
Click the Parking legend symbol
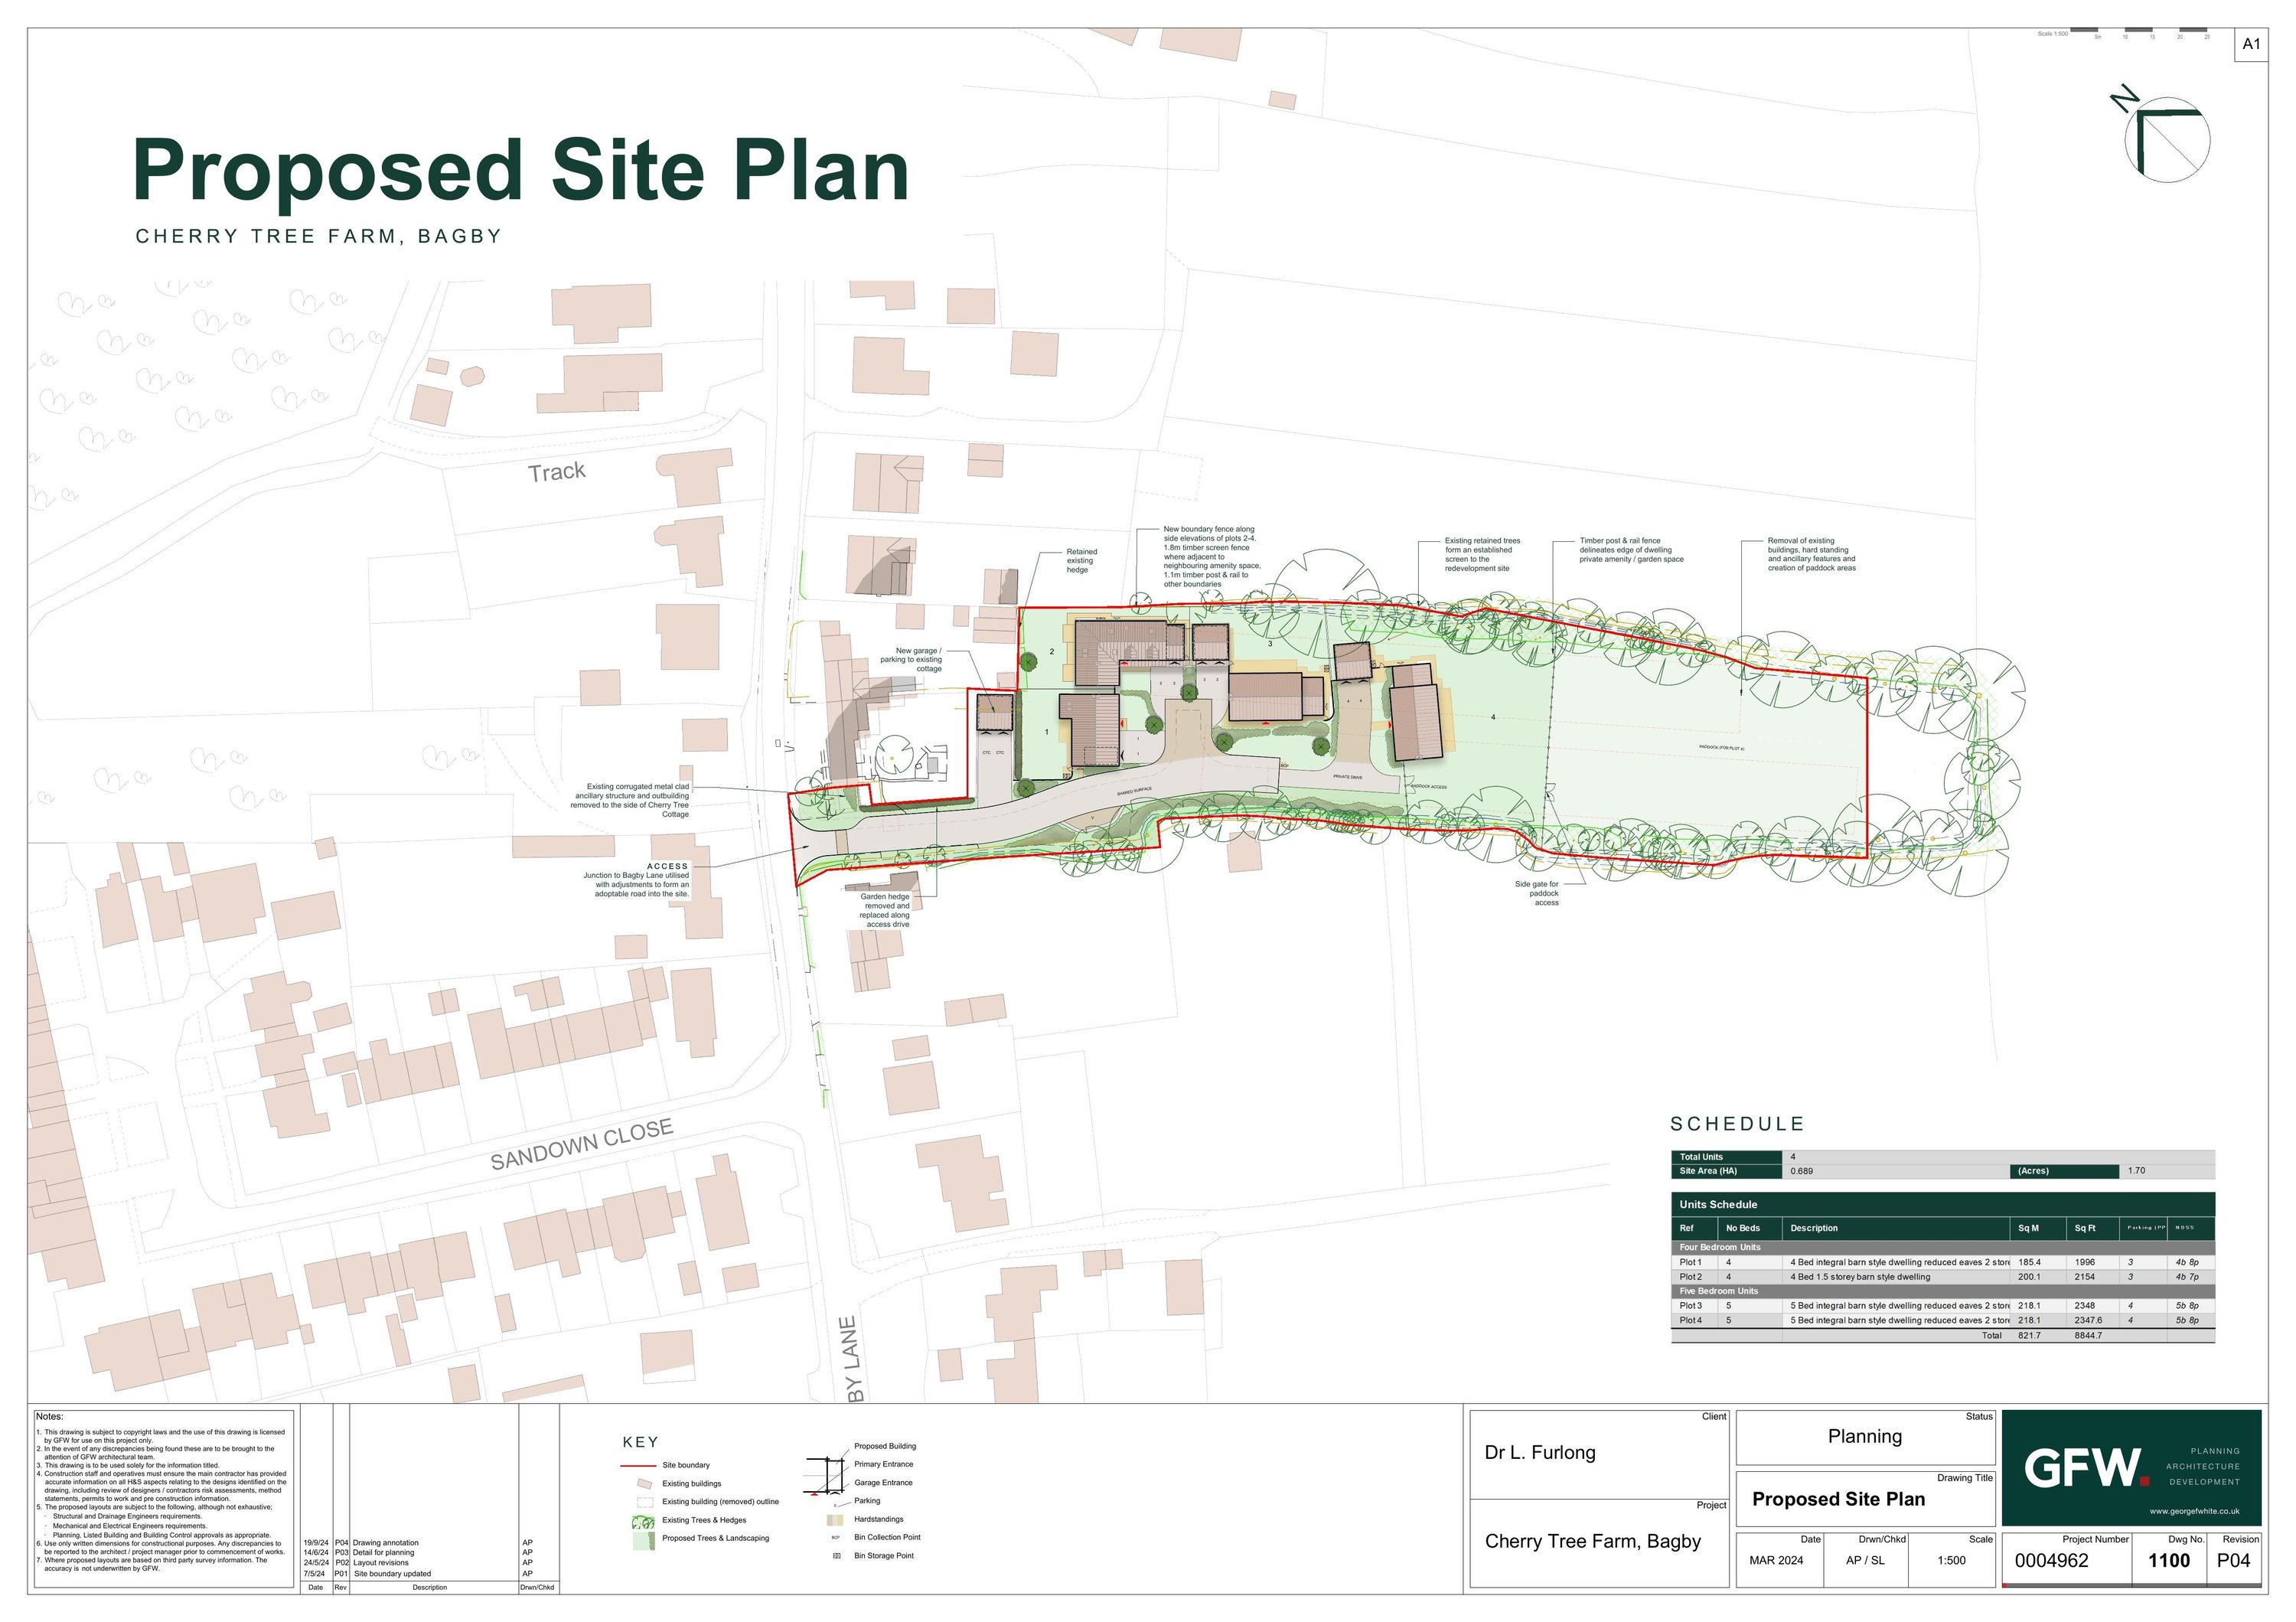point(836,1505)
